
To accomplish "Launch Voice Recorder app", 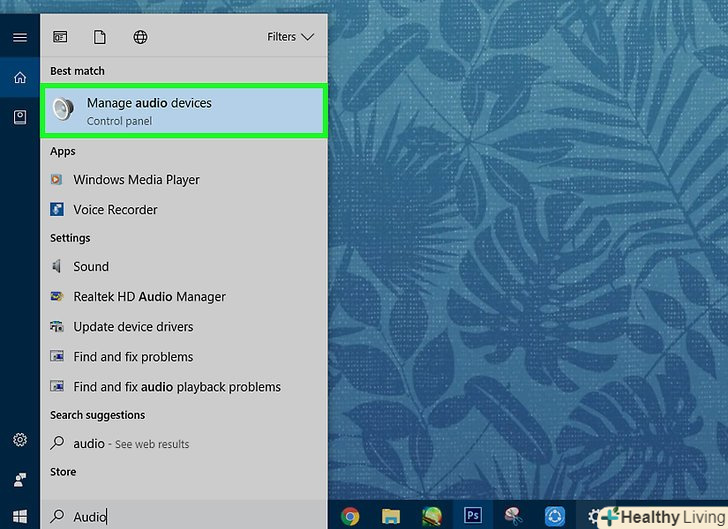I will click(184, 210).
